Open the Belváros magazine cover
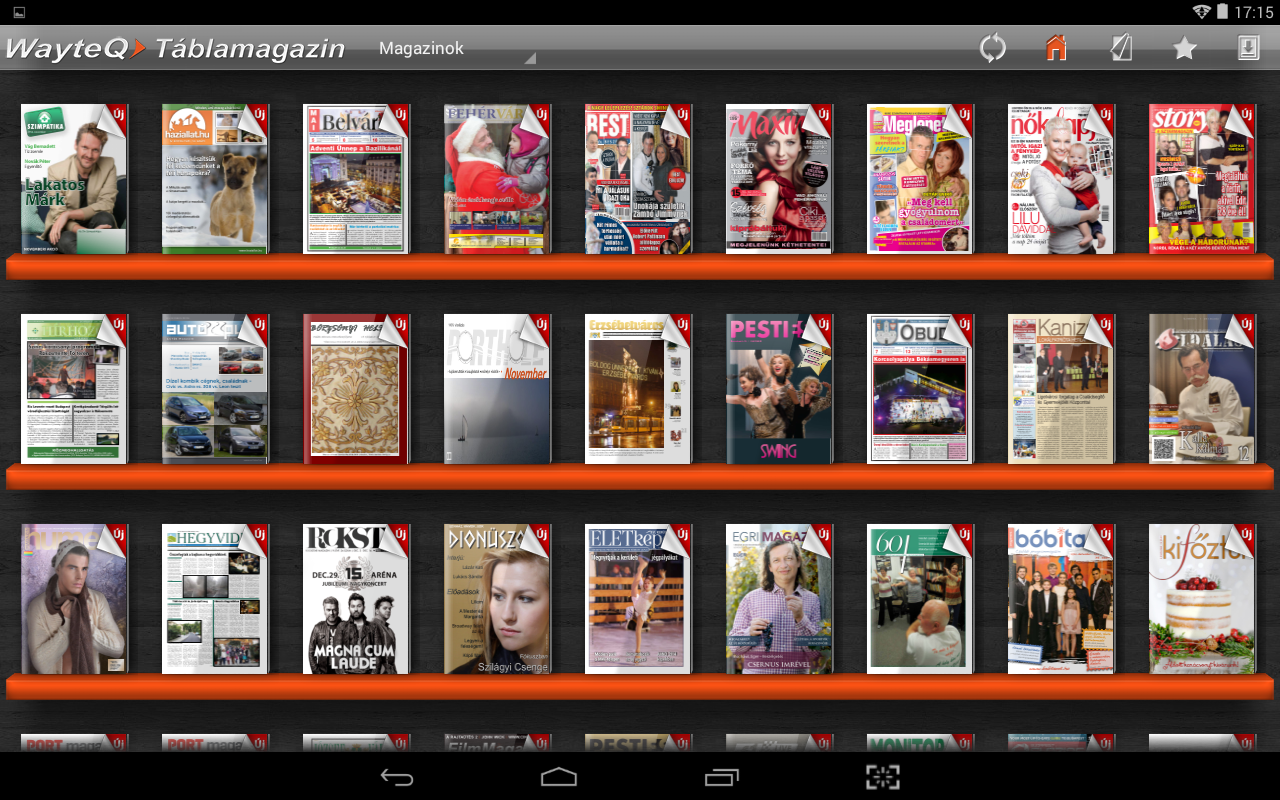Image resolution: width=1280 pixels, height=800 pixels. click(356, 179)
